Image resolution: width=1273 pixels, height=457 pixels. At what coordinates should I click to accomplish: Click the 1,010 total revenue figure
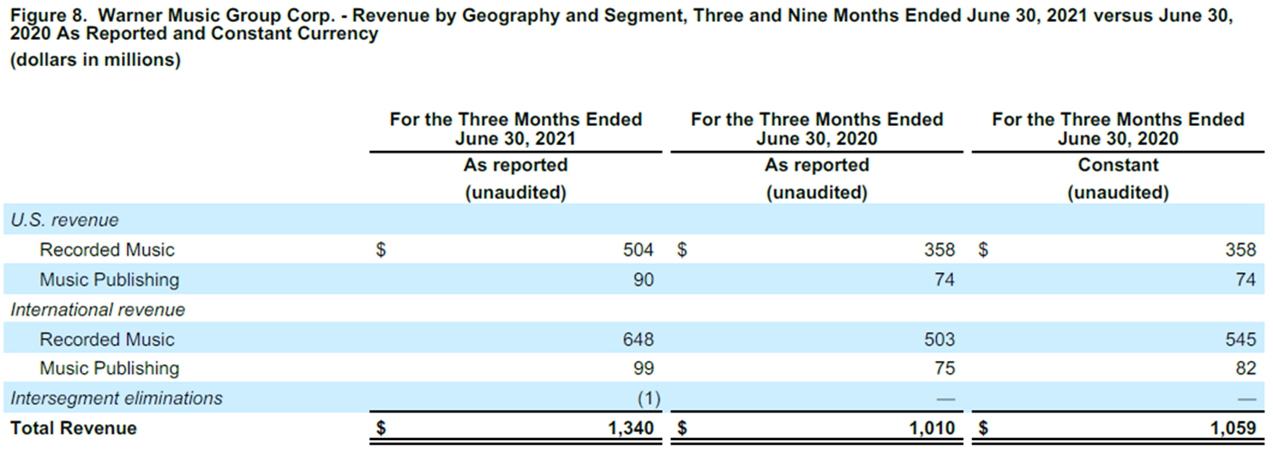931,428
